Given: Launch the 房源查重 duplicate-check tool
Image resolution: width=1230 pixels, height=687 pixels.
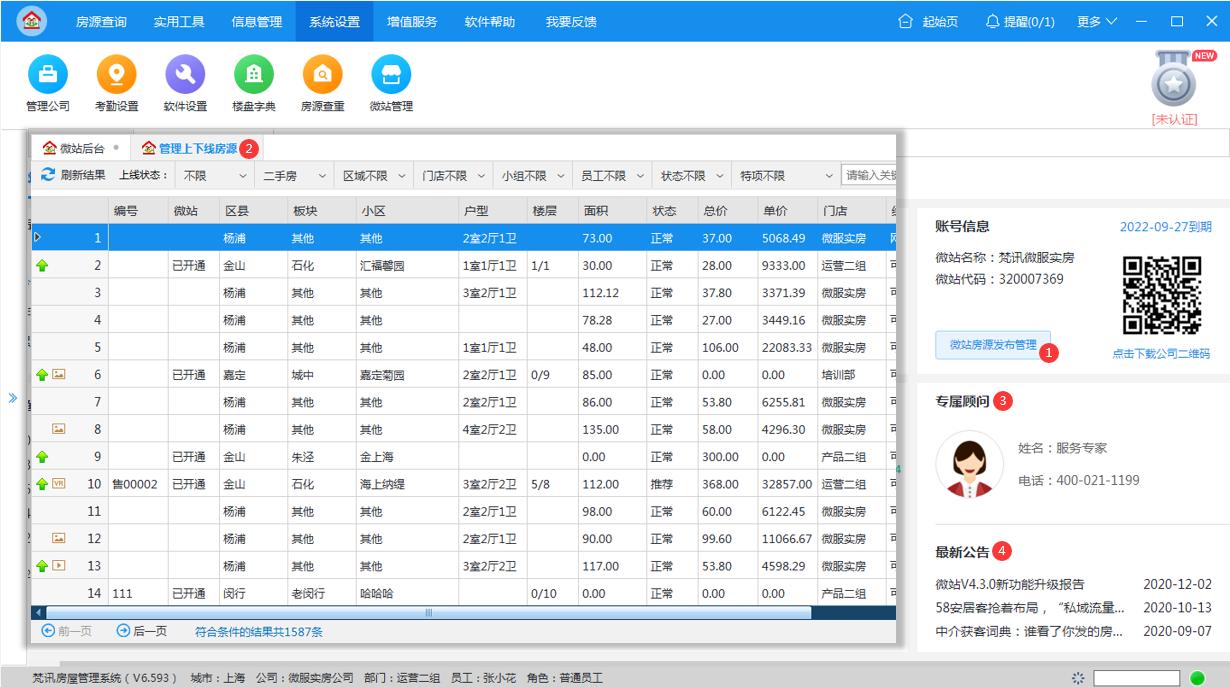Looking at the screenshot, I should point(321,80).
